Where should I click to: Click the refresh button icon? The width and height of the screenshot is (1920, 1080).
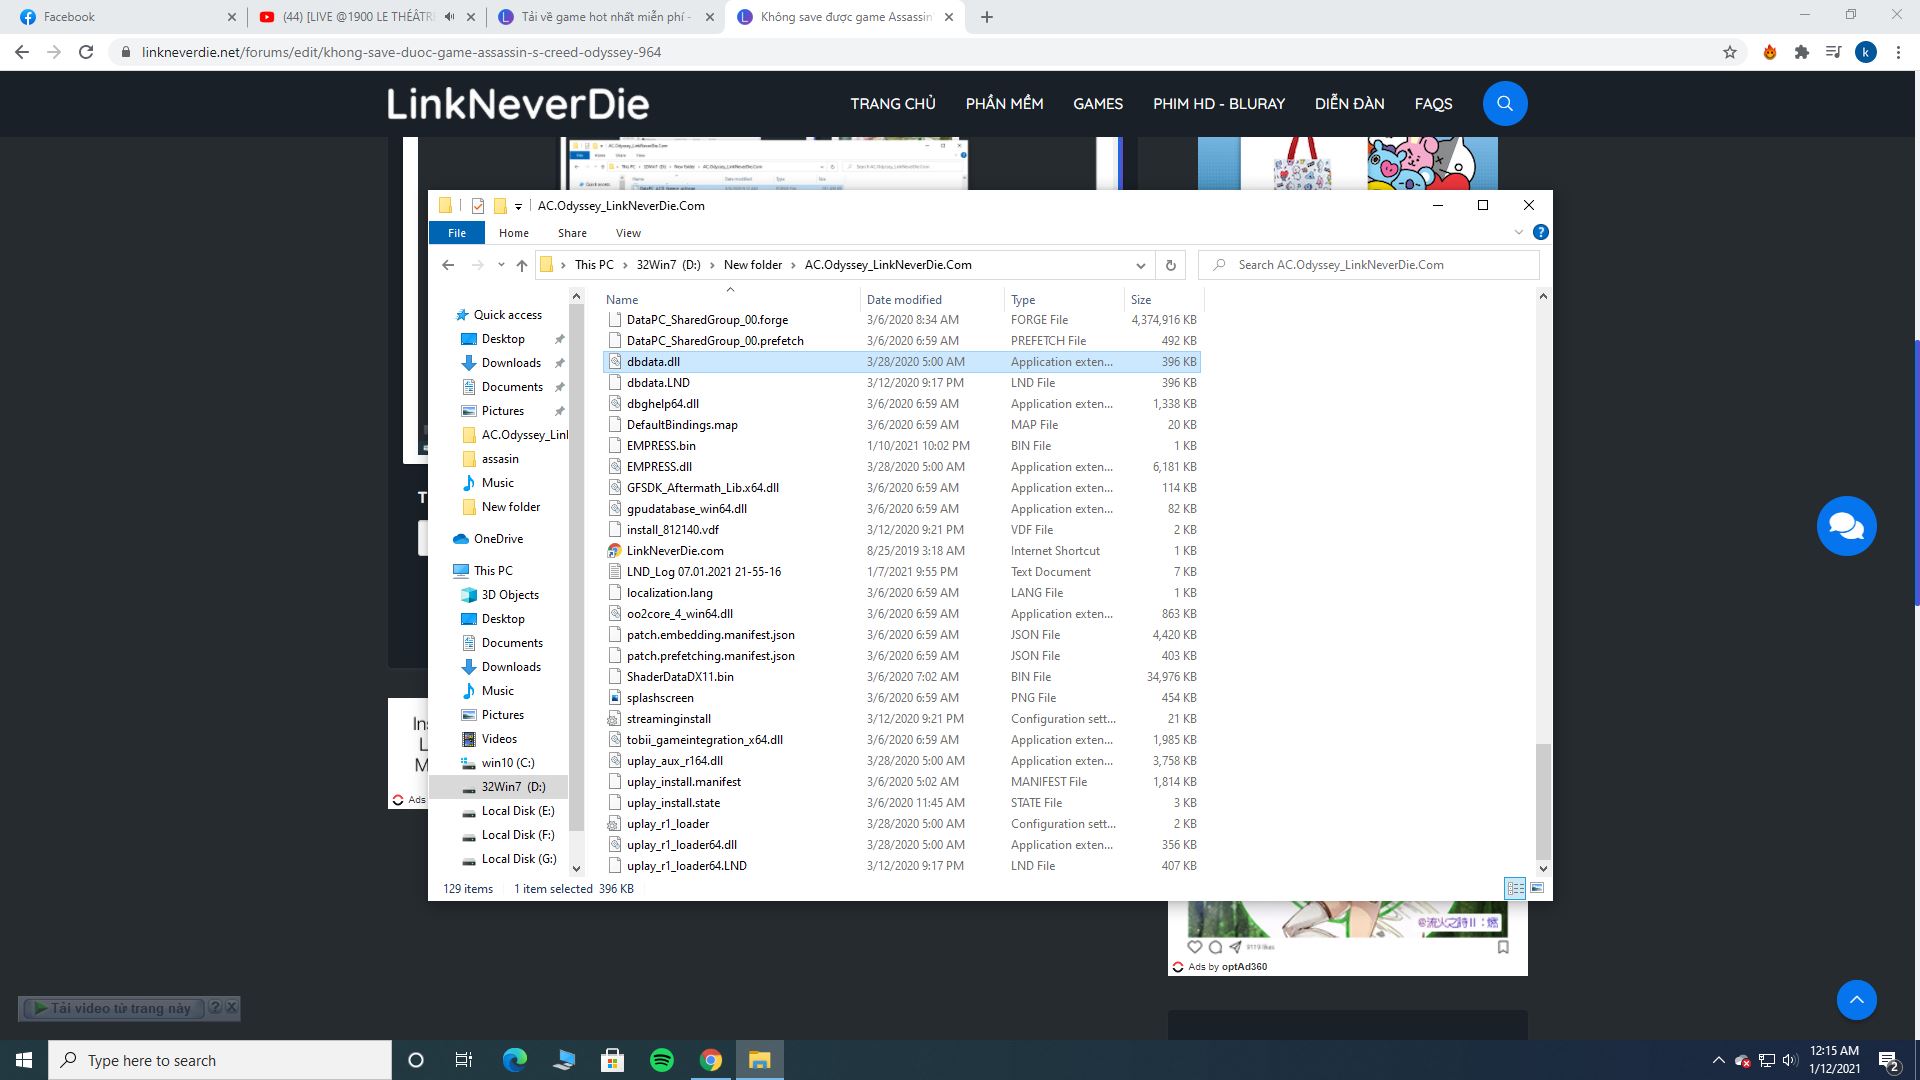pyautogui.click(x=1170, y=264)
